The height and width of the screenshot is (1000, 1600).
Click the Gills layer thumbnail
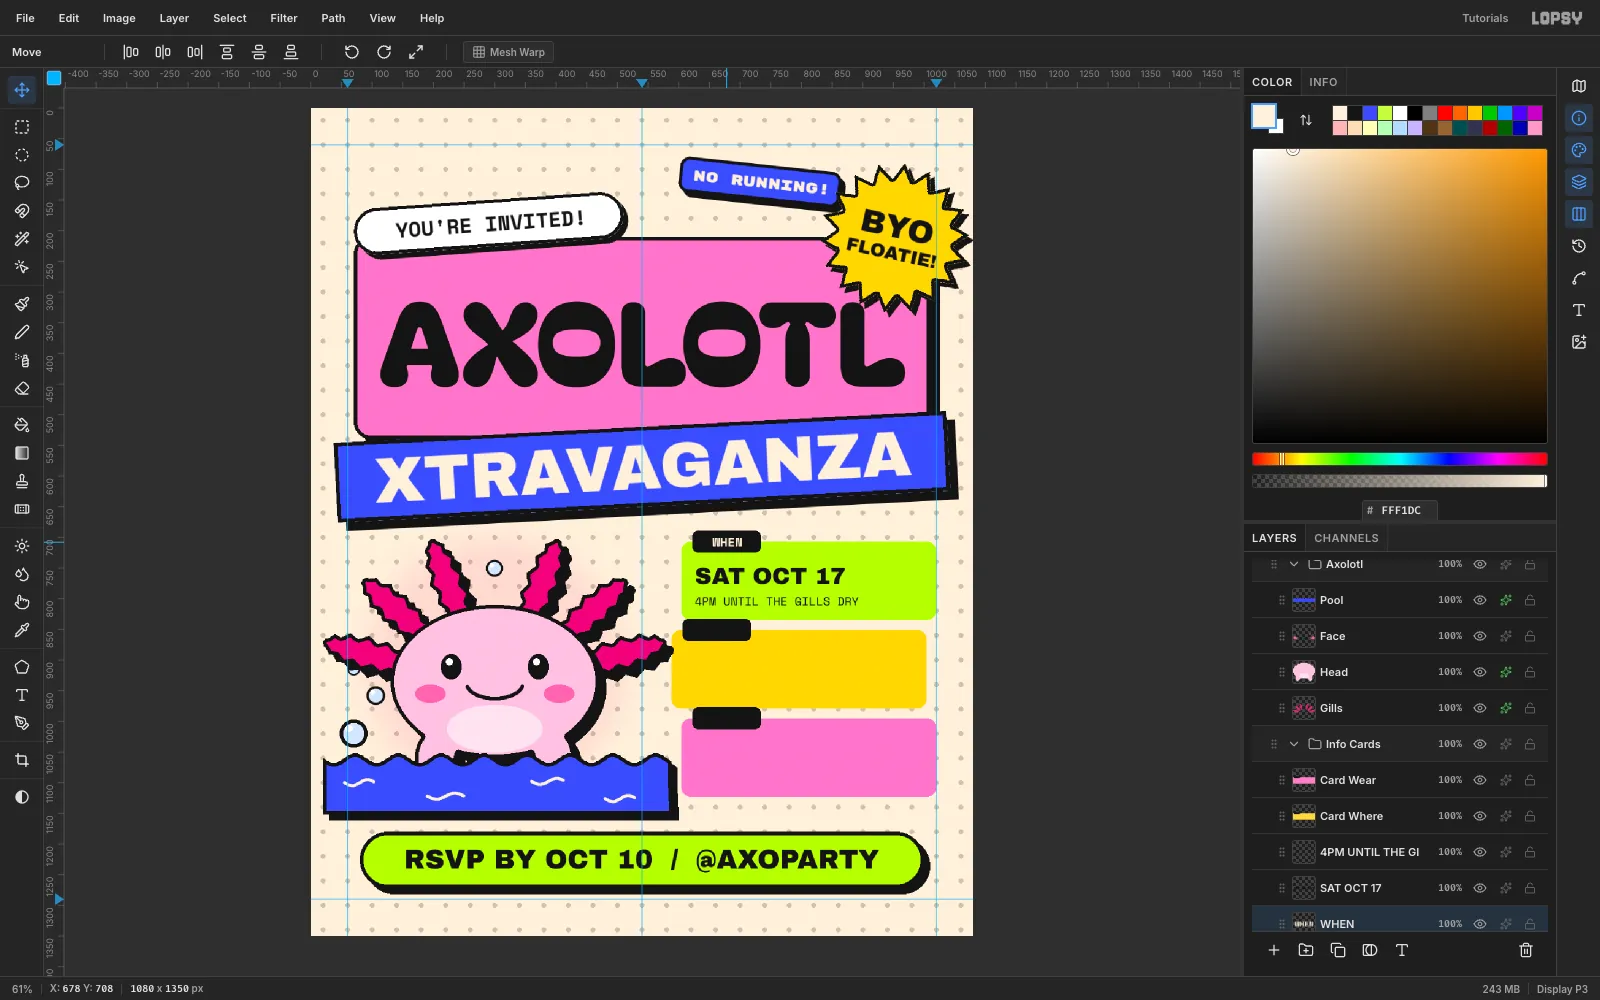[x=1304, y=708]
